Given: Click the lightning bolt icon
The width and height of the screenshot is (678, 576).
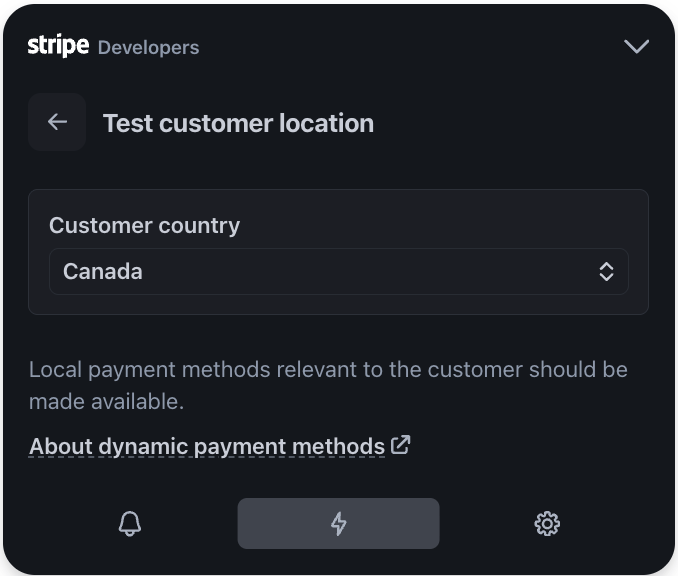Looking at the screenshot, I should coord(338,523).
